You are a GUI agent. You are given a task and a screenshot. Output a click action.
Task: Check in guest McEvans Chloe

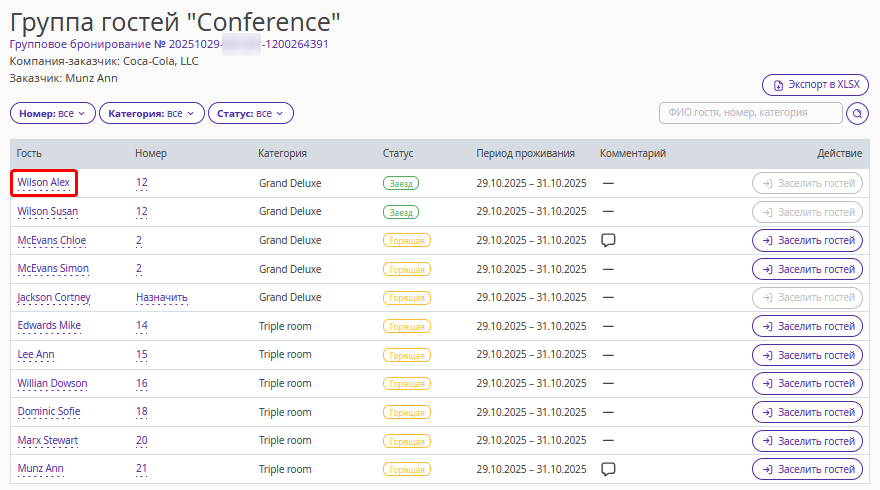807,241
